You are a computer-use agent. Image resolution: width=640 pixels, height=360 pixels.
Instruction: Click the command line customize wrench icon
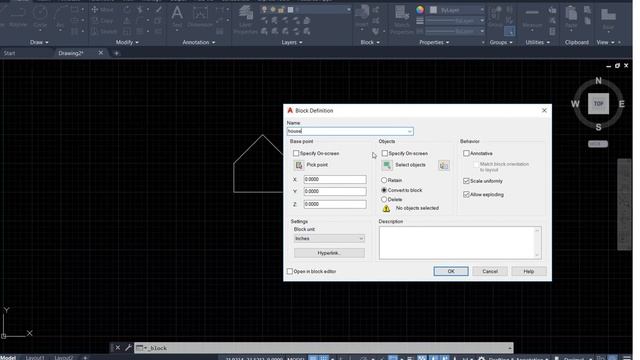click(x=128, y=348)
